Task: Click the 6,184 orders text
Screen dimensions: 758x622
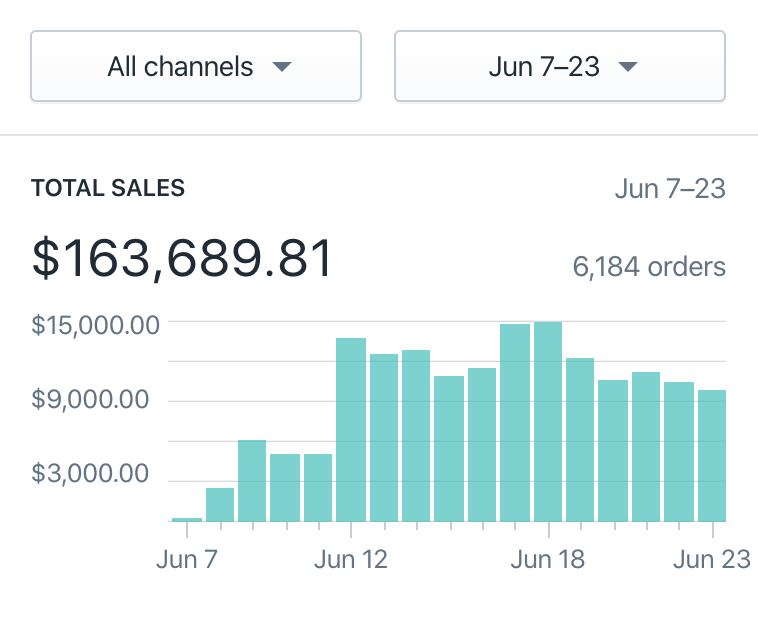Action: tap(649, 267)
